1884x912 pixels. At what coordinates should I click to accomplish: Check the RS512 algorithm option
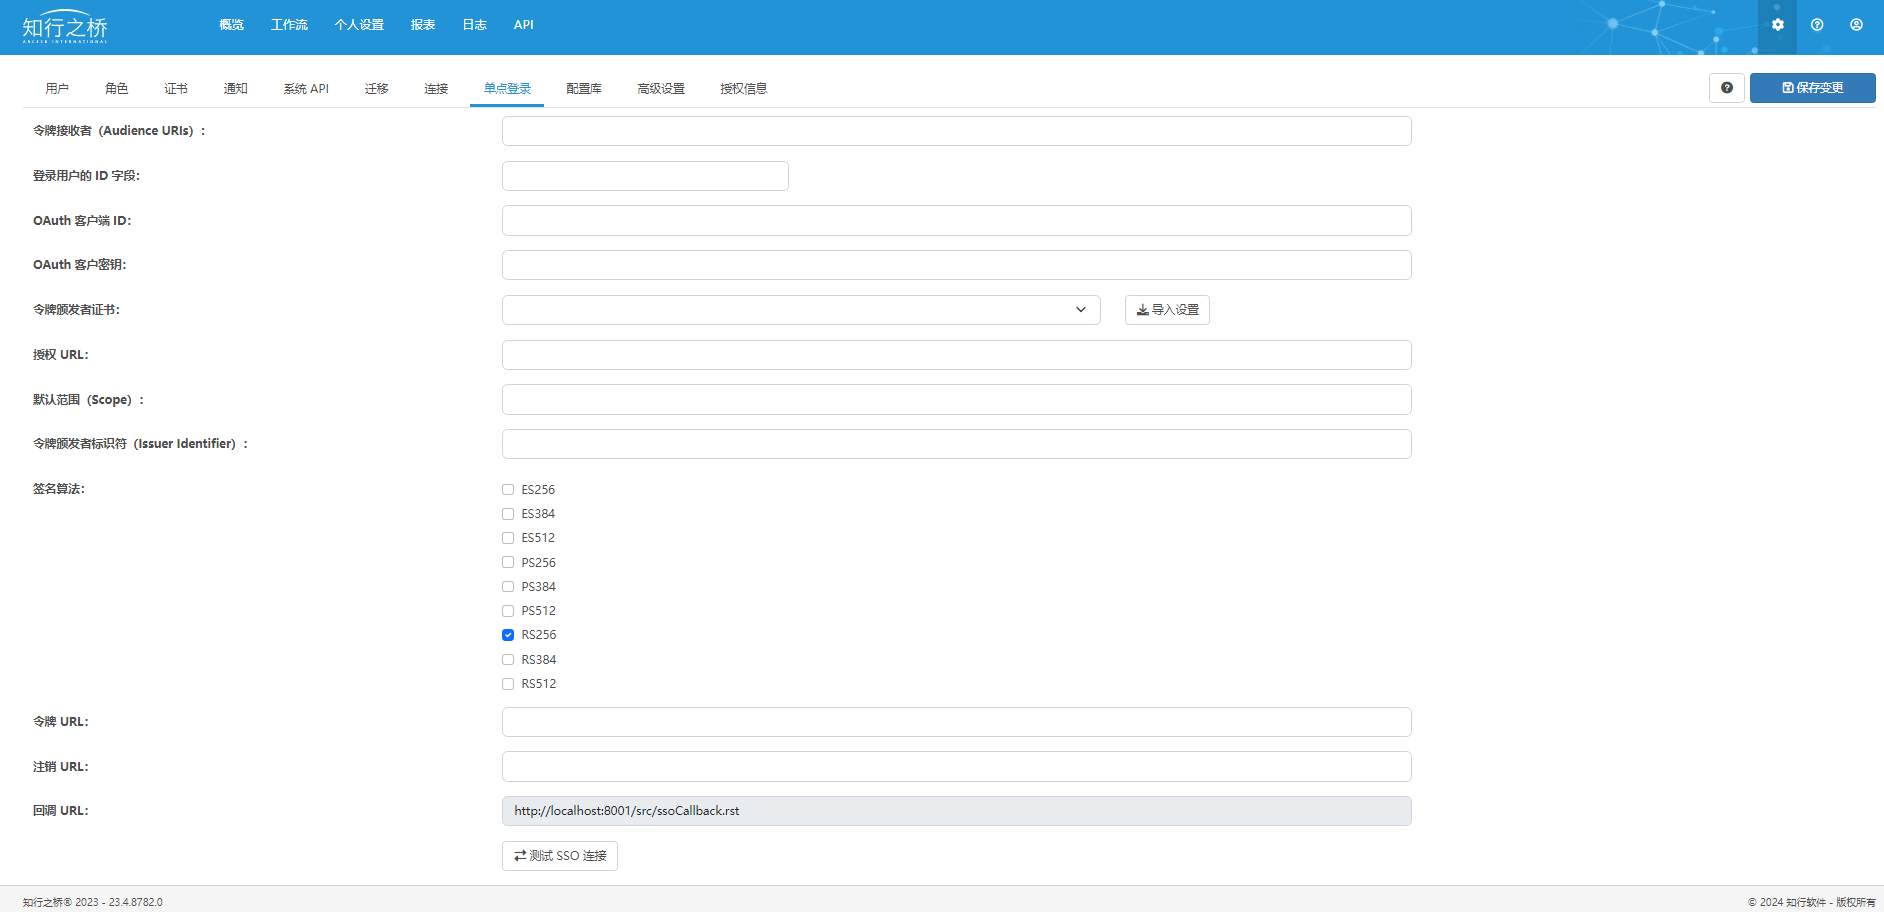508,684
